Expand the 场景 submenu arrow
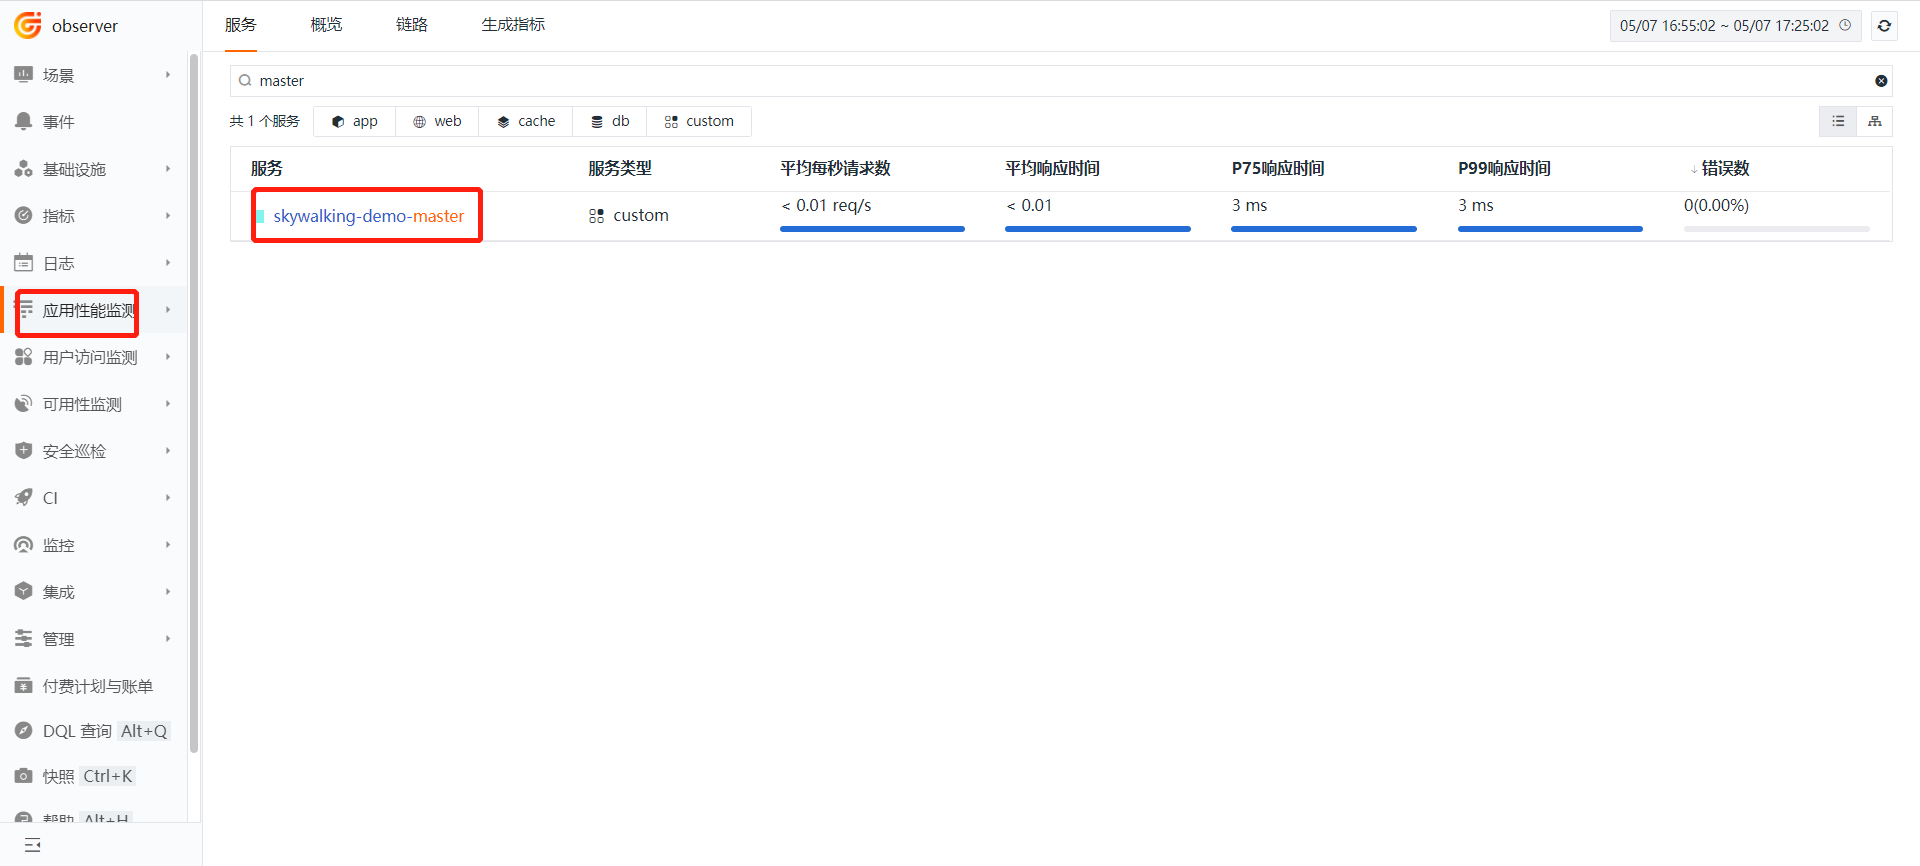1920x866 pixels. click(x=168, y=75)
